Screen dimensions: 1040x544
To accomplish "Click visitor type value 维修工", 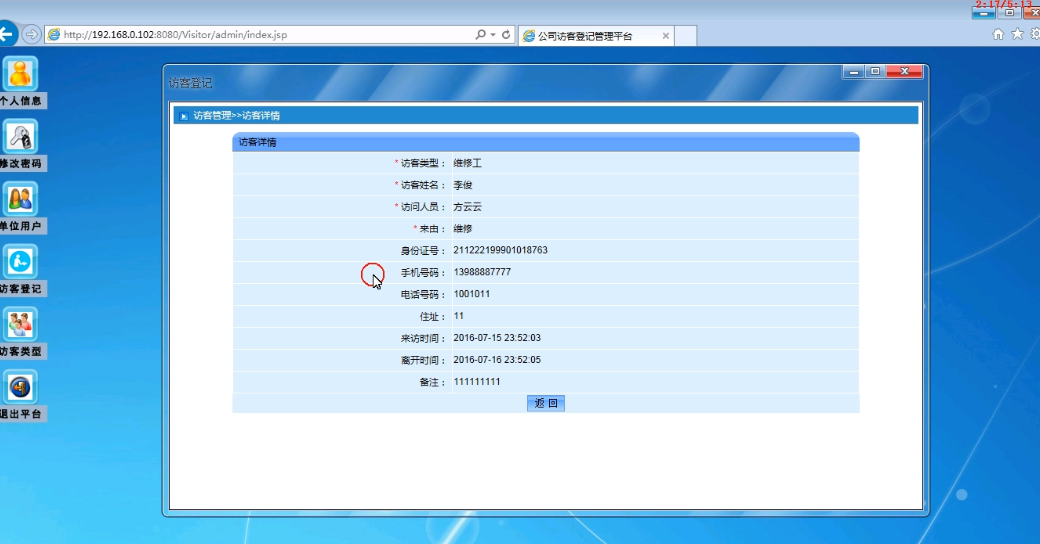I will [467, 163].
